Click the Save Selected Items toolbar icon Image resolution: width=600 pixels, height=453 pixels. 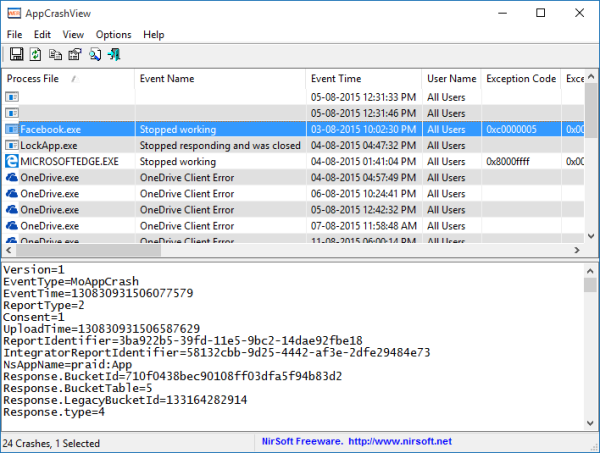click(16, 54)
